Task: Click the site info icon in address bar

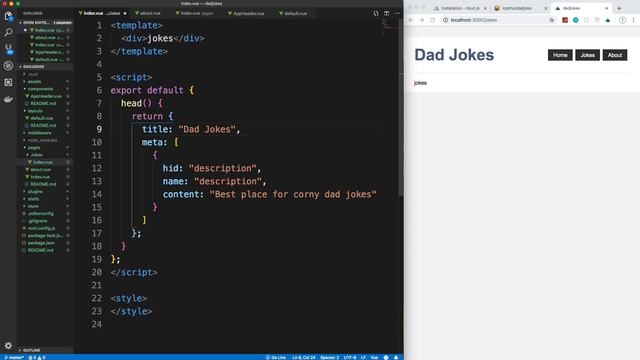Action: click(445, 20)
